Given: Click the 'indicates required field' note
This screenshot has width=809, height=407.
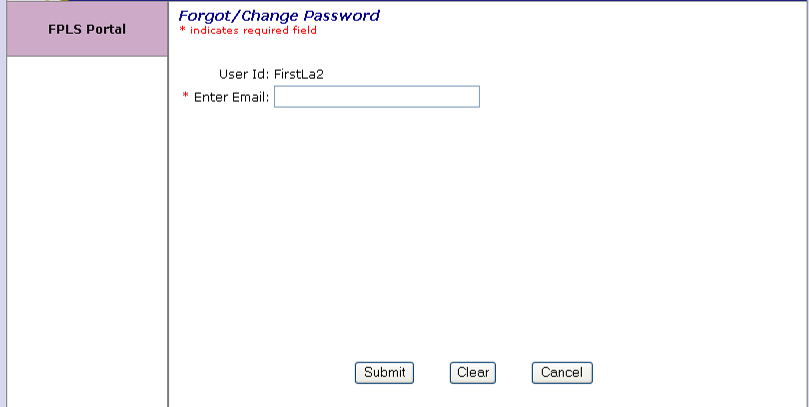Looking at the screenshot, I should coord(252,31).
